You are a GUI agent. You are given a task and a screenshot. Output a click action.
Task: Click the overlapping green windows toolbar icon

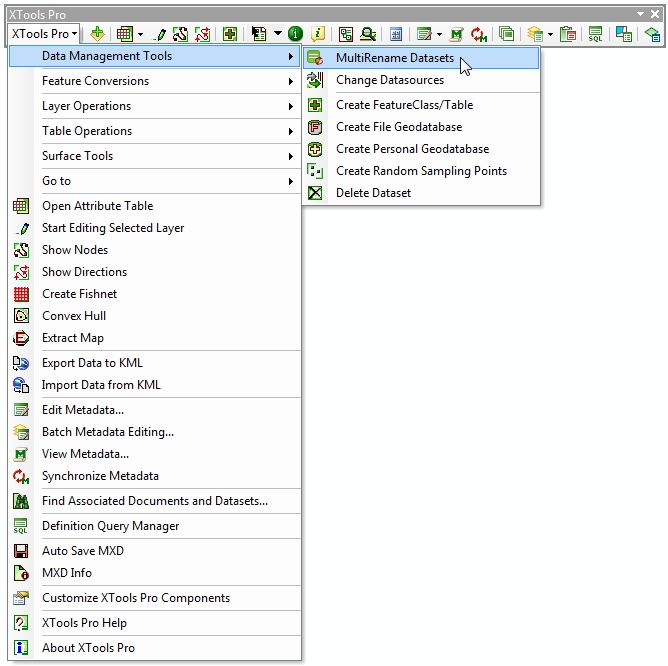506,34
